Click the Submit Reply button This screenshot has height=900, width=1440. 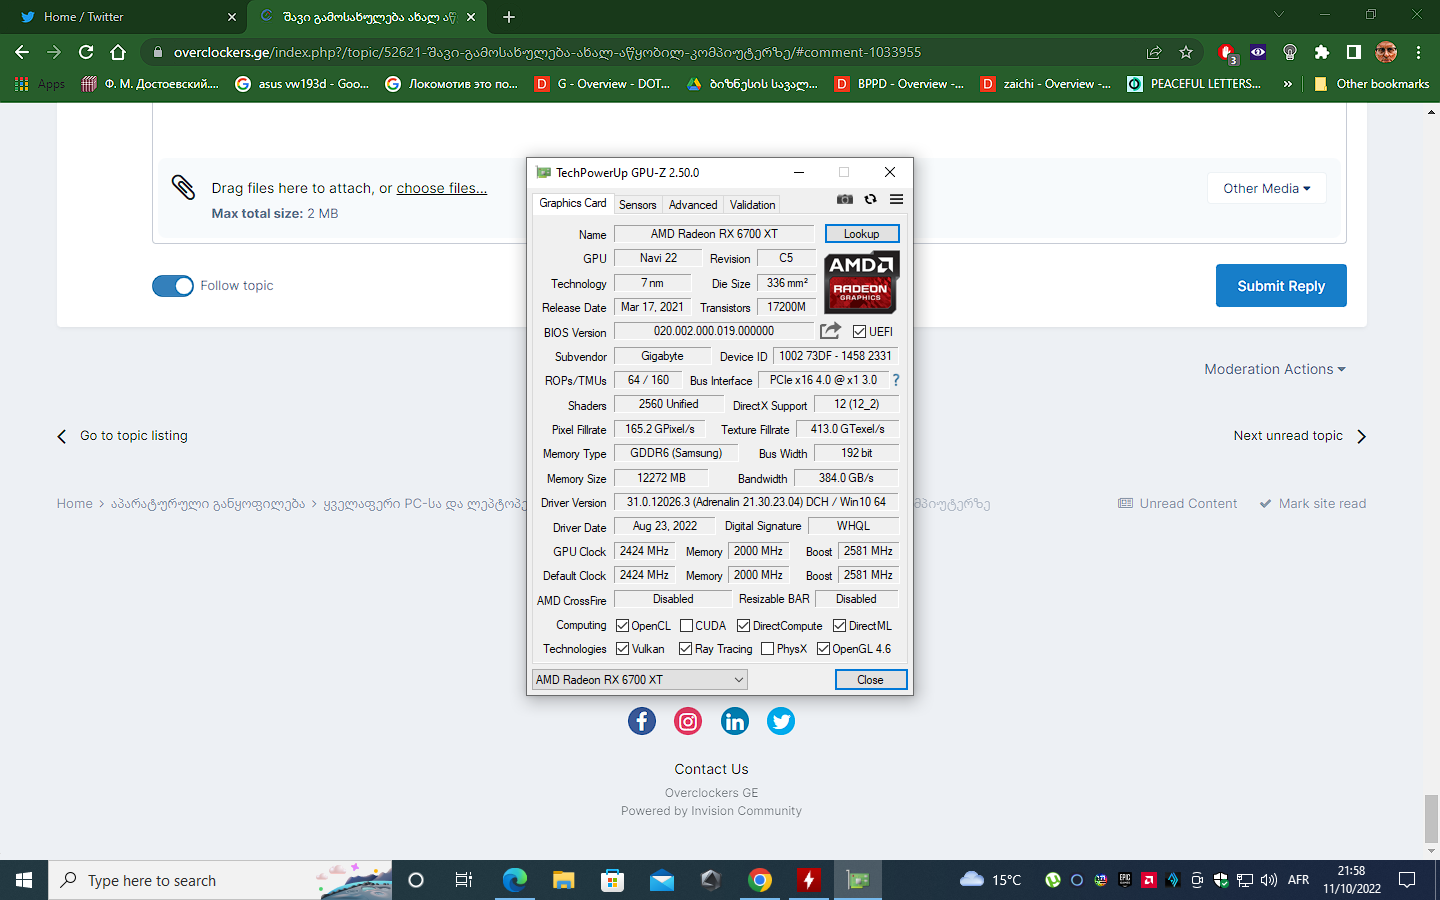(x=1281, y=286)
